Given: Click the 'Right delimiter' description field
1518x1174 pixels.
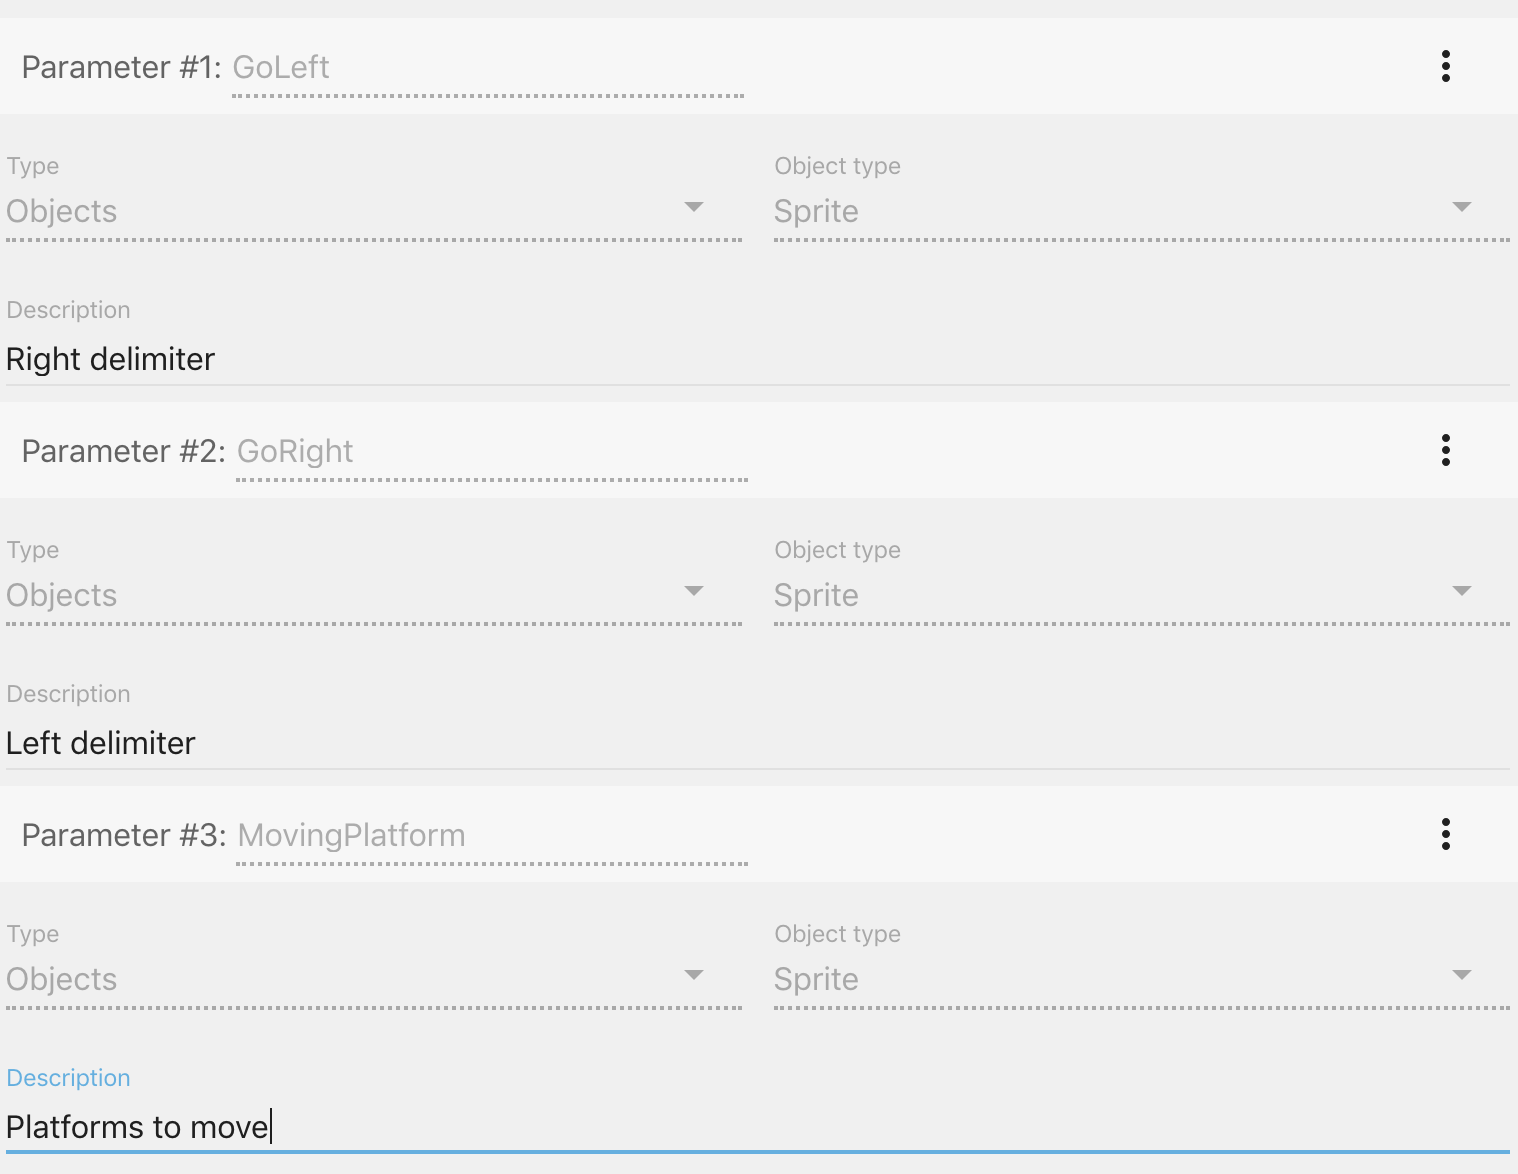Looking at the screenshot, I should pos(757,359).
